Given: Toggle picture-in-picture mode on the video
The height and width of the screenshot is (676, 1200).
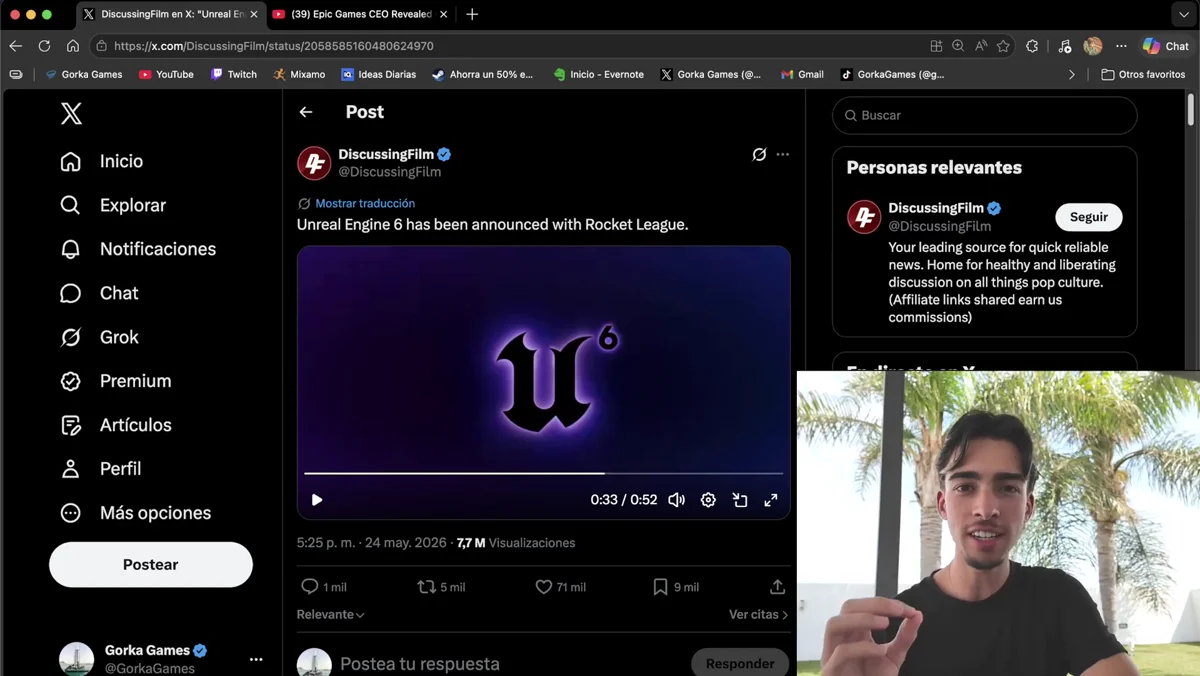Looking at the screenshot, I should [x=740, y=500].
